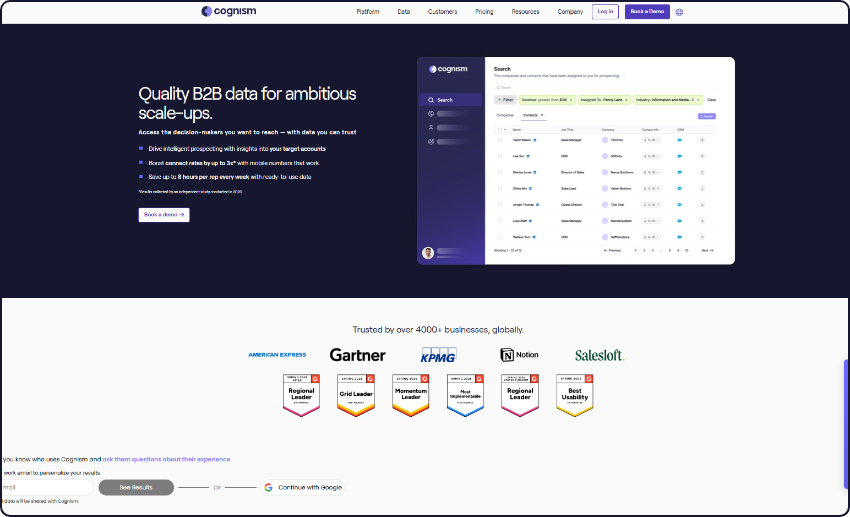Click the work email input field

(47, 487)
